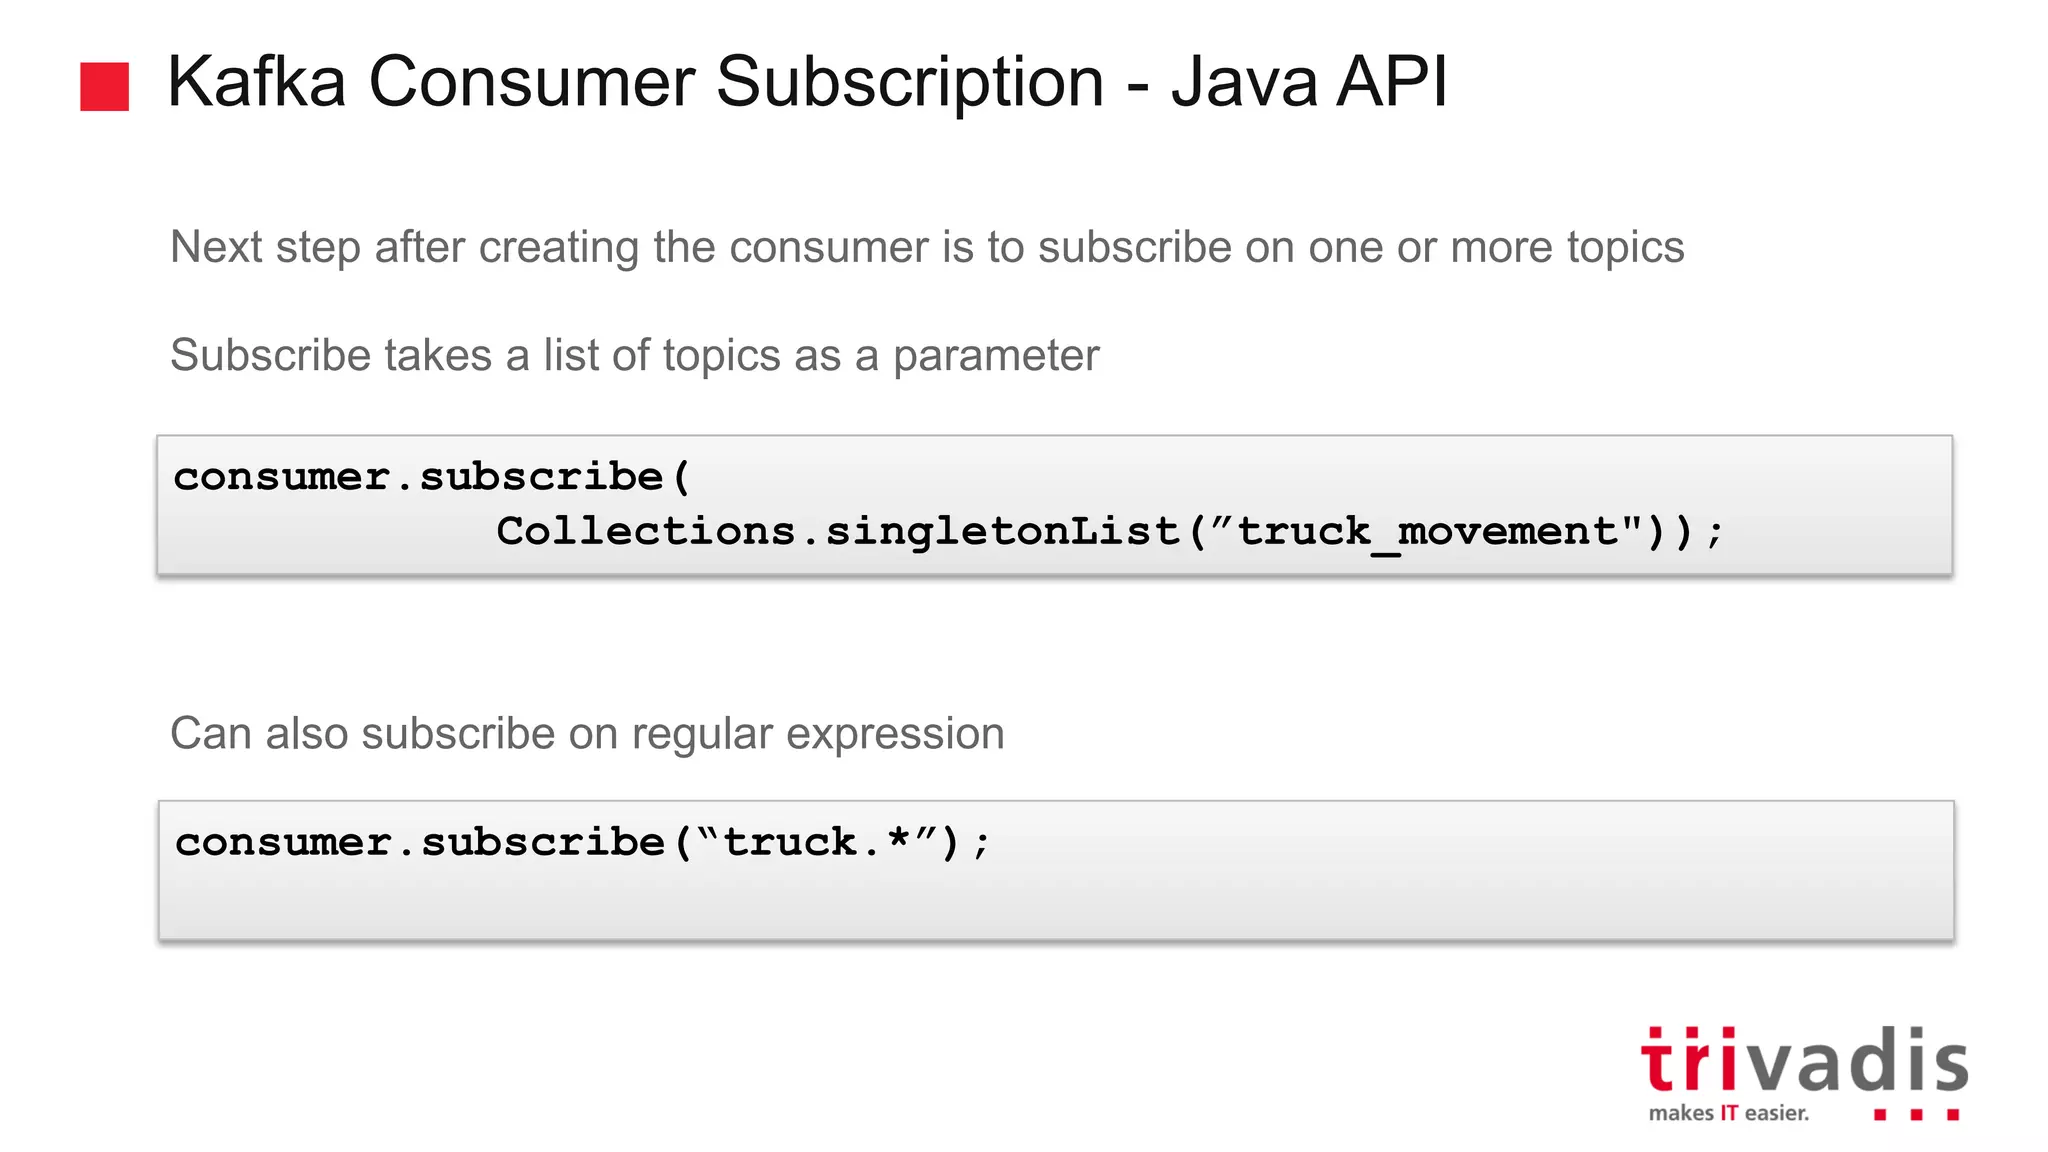This screenshot has width=2048, height=1152.
Task: Click "Consumer Subscription" in the slide title
Action: (736, 82)
